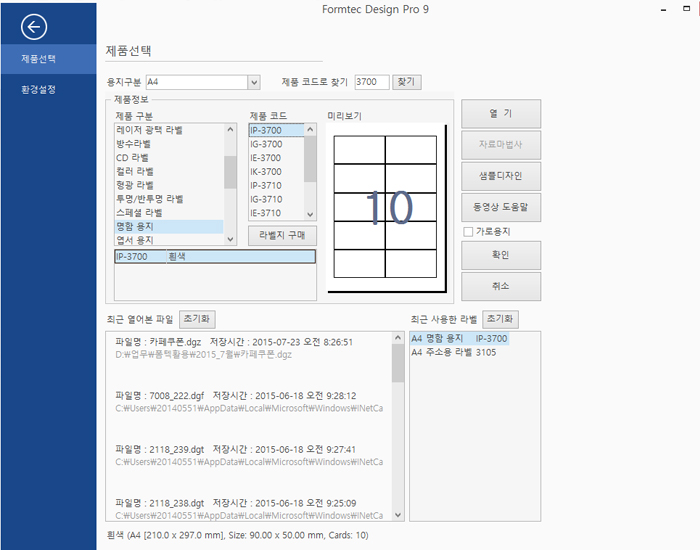Minimize the Formtec Design Pro window
The height and width of the screenshot is (550, 700).
pyautogui.click(x=664, y=9)
